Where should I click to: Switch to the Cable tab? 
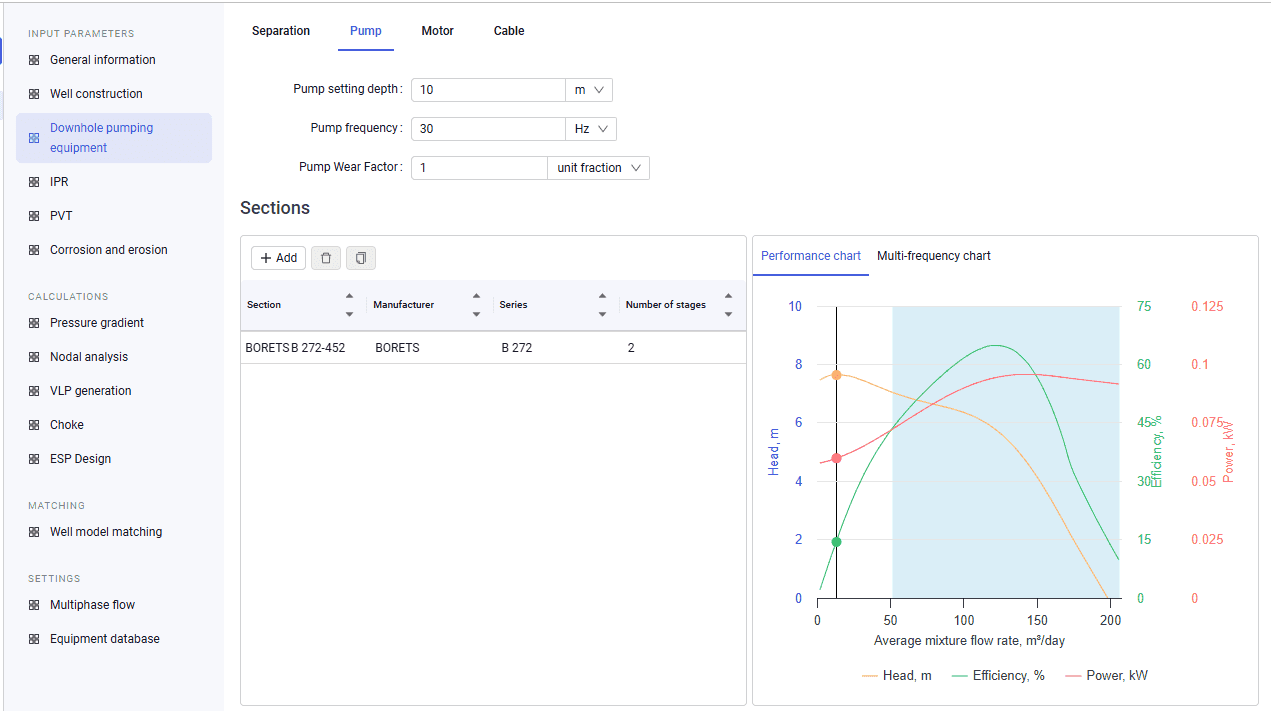point(509,31)
